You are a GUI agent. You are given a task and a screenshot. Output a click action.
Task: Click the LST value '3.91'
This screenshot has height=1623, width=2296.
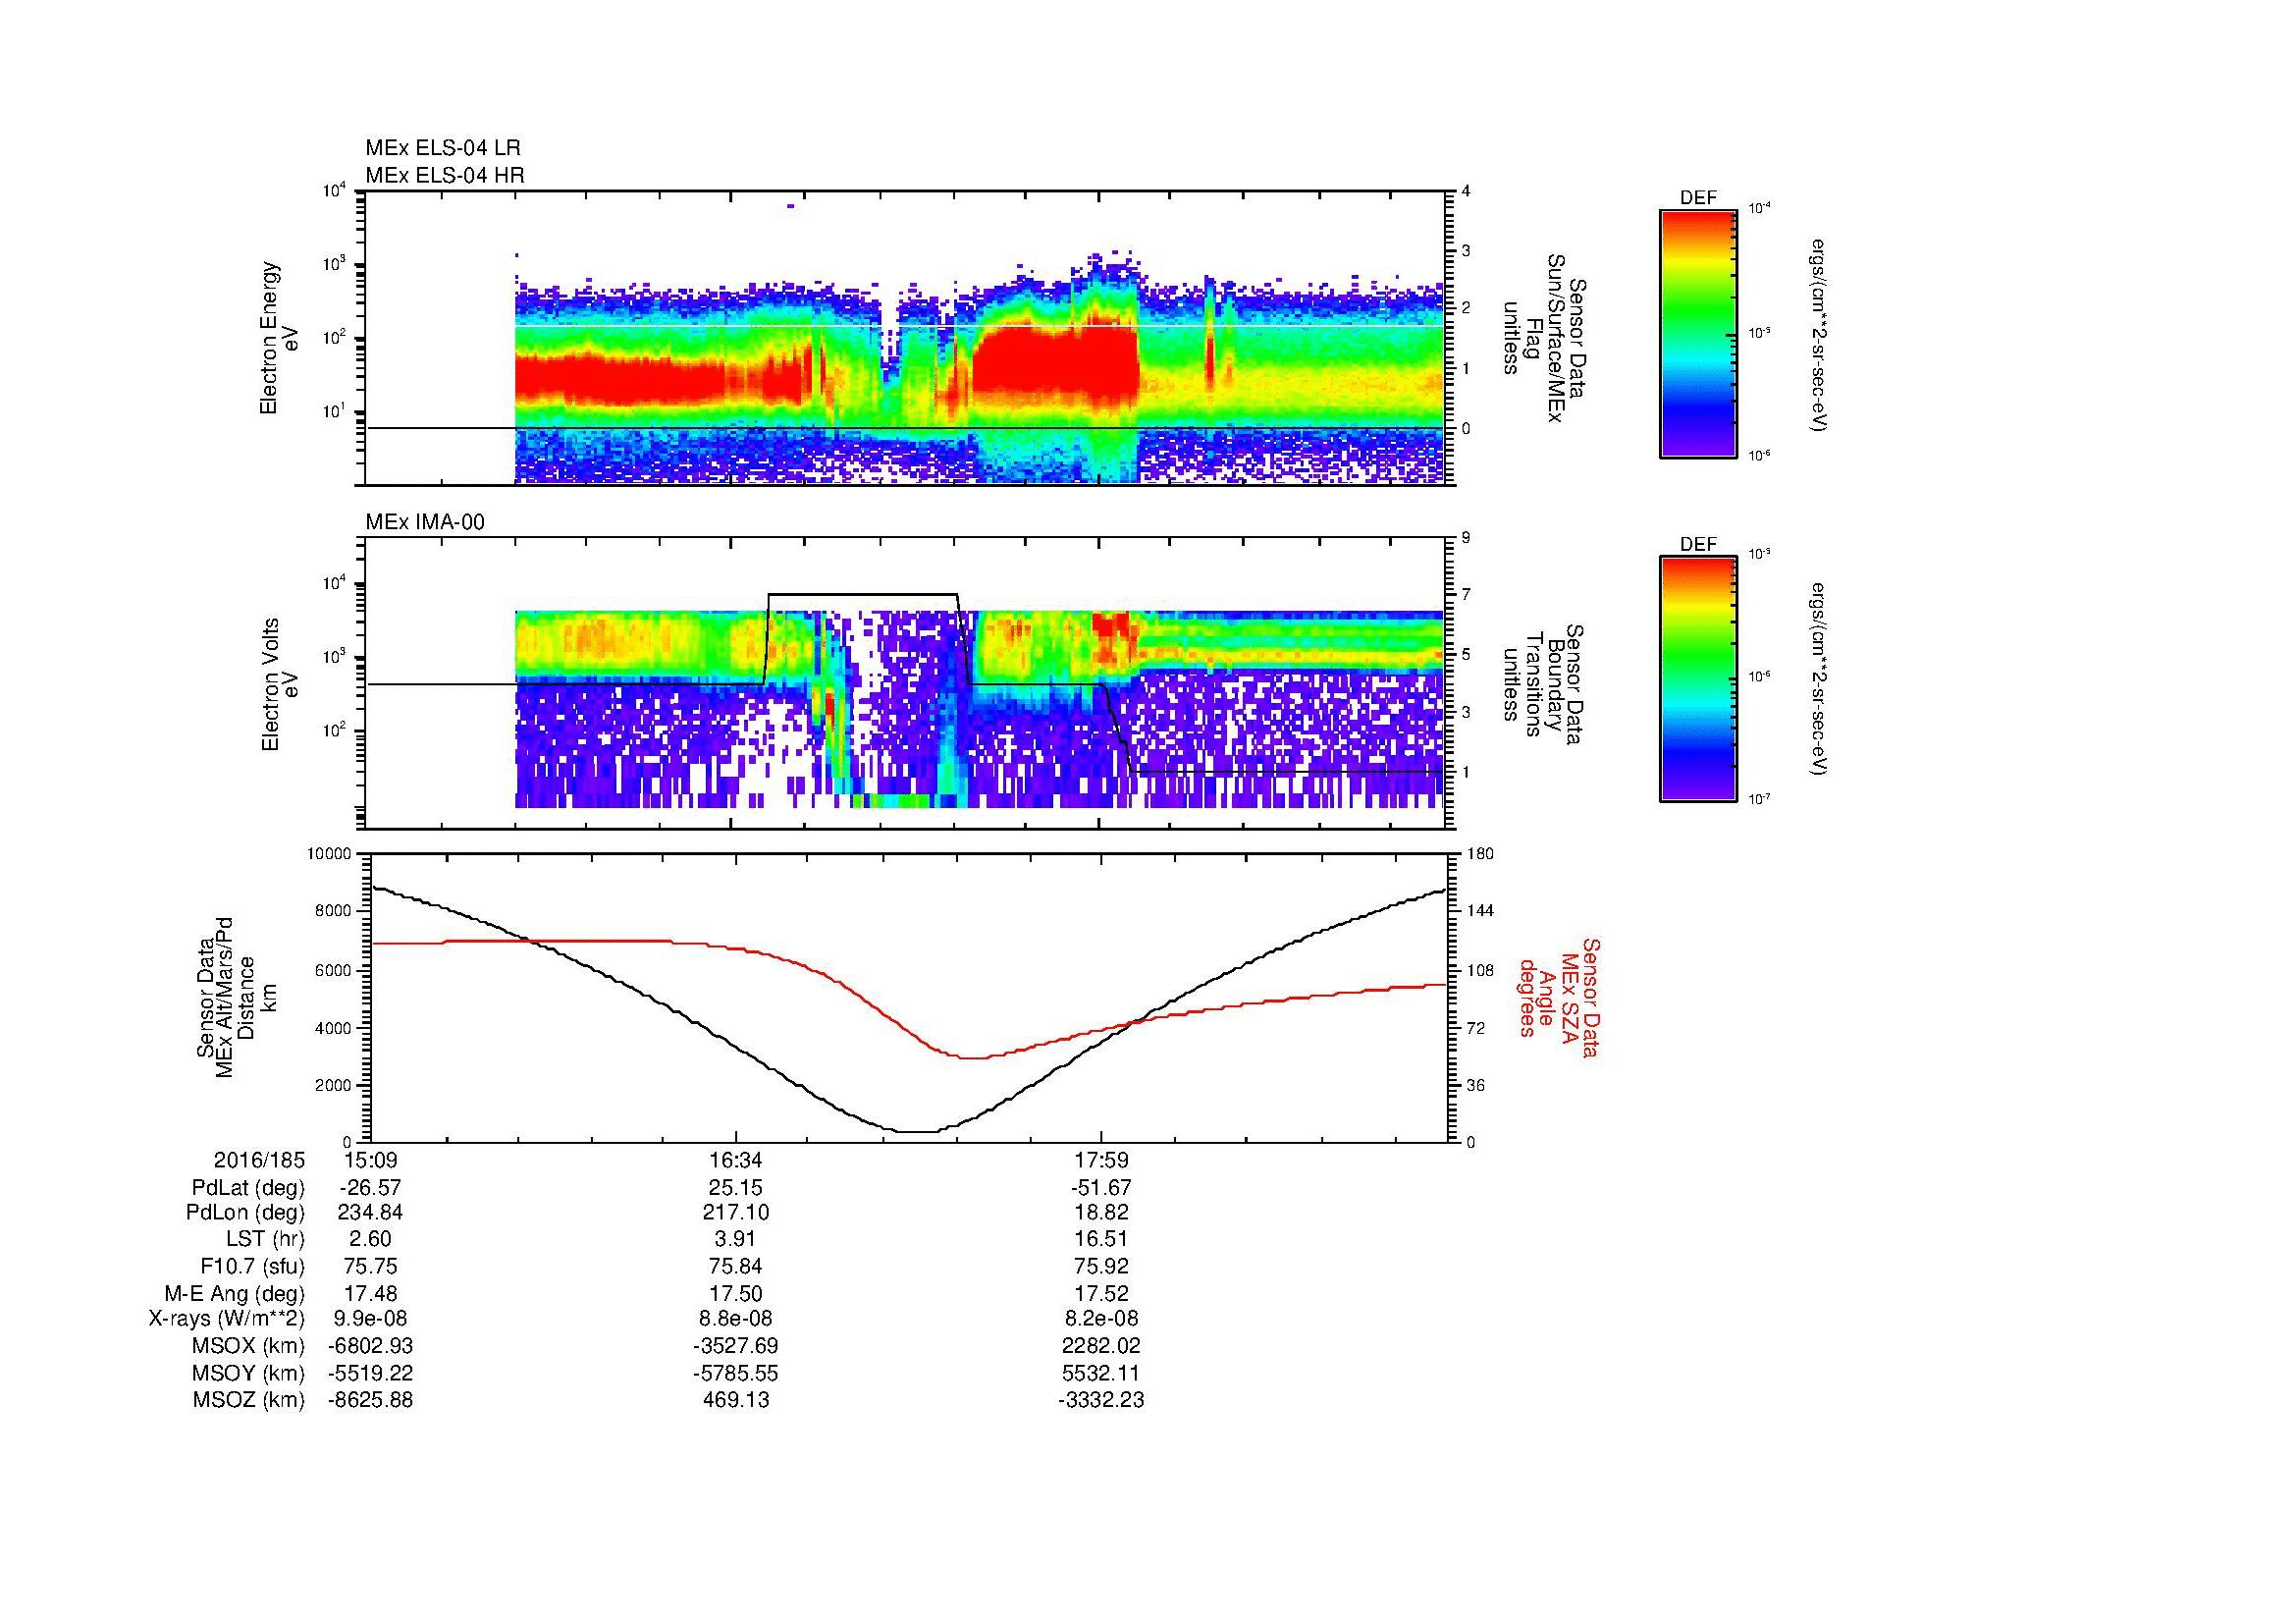[736, 1239]
